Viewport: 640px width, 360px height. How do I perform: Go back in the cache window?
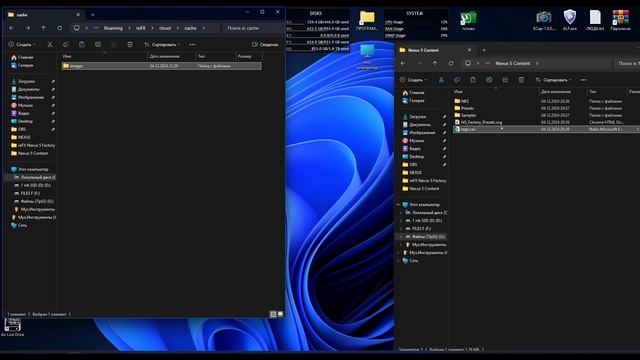click(11, 28)
